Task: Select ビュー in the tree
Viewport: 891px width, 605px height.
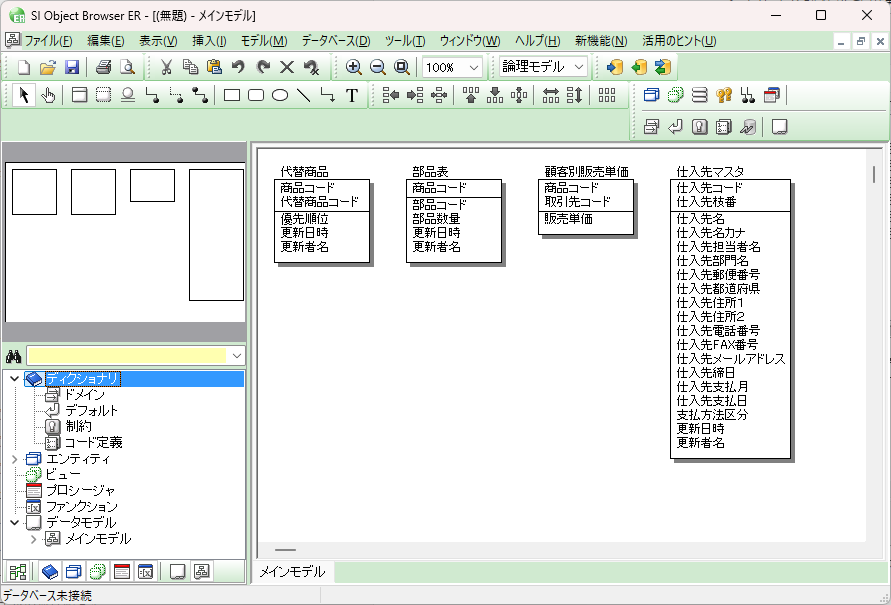Action: click(x=63, y=474)
